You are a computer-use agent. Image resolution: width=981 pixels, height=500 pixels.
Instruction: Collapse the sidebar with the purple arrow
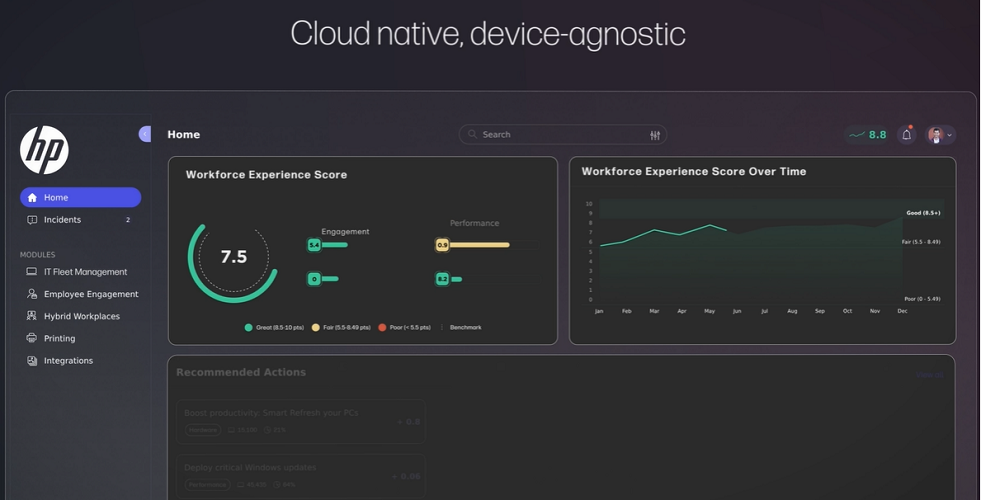click(x=145, y=134)
